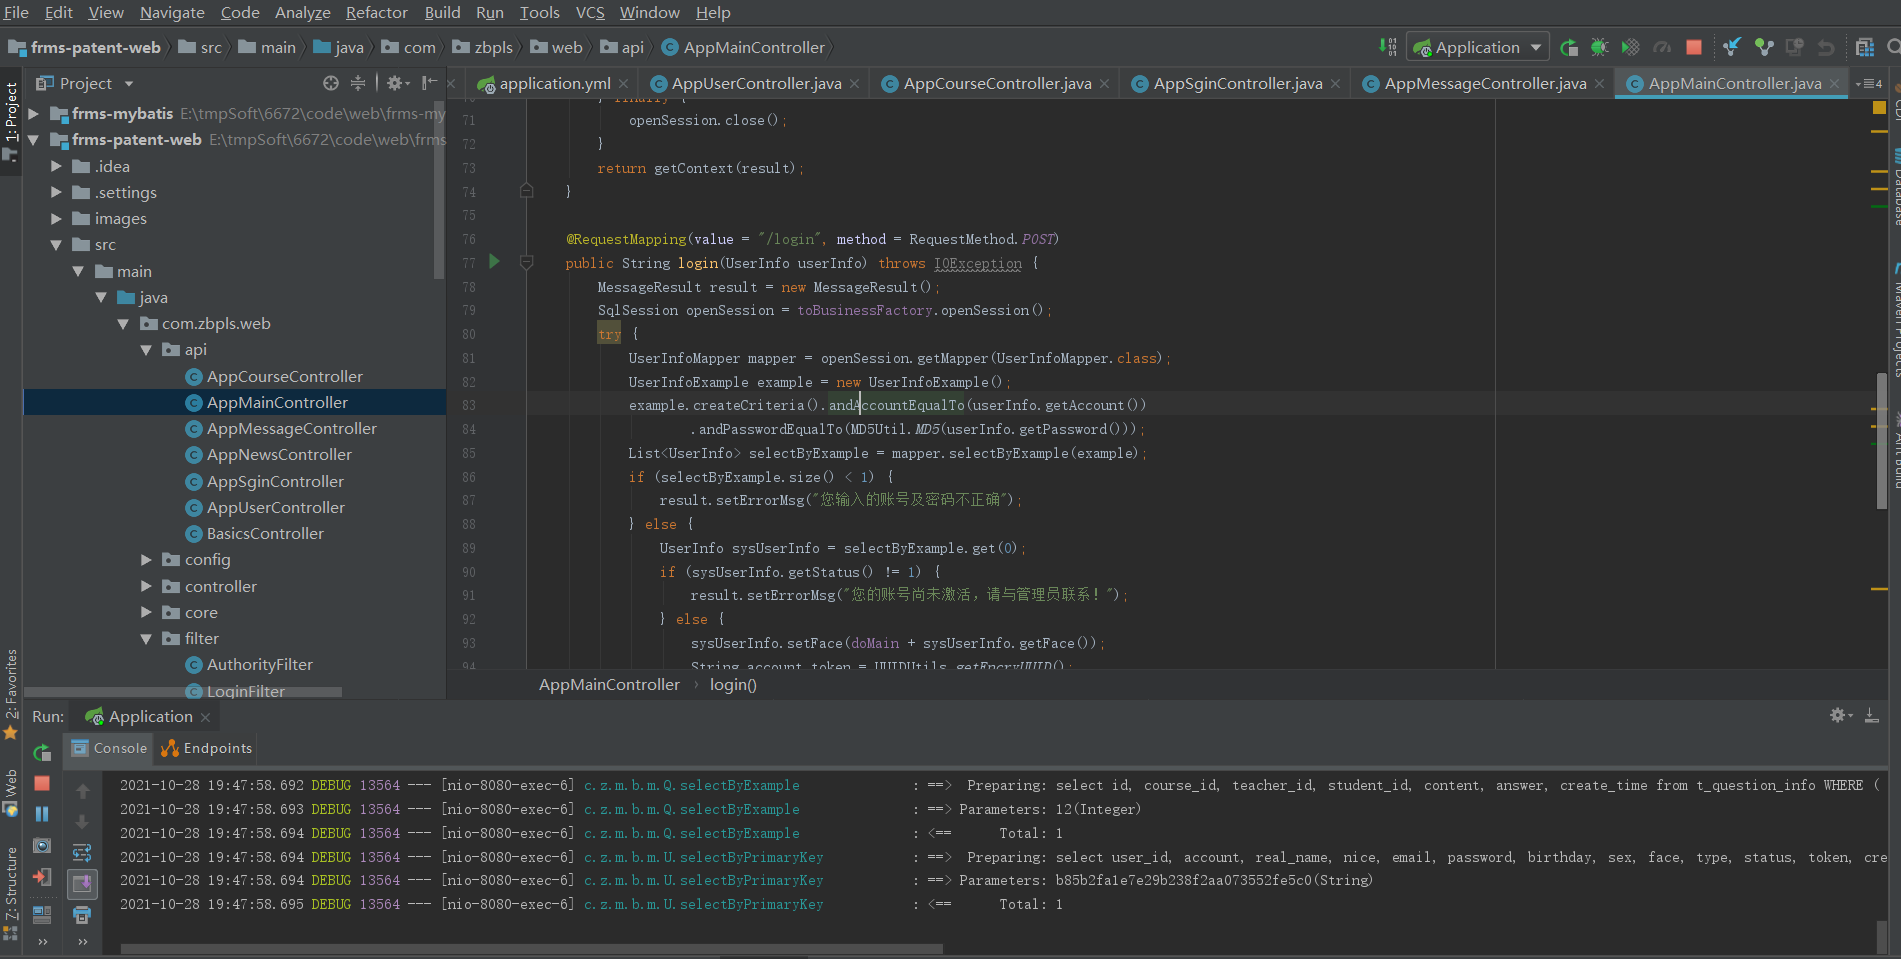Click Collapse All icon in Project panel header
Viewport: 1901px width, 959px height.
[358, 83]
